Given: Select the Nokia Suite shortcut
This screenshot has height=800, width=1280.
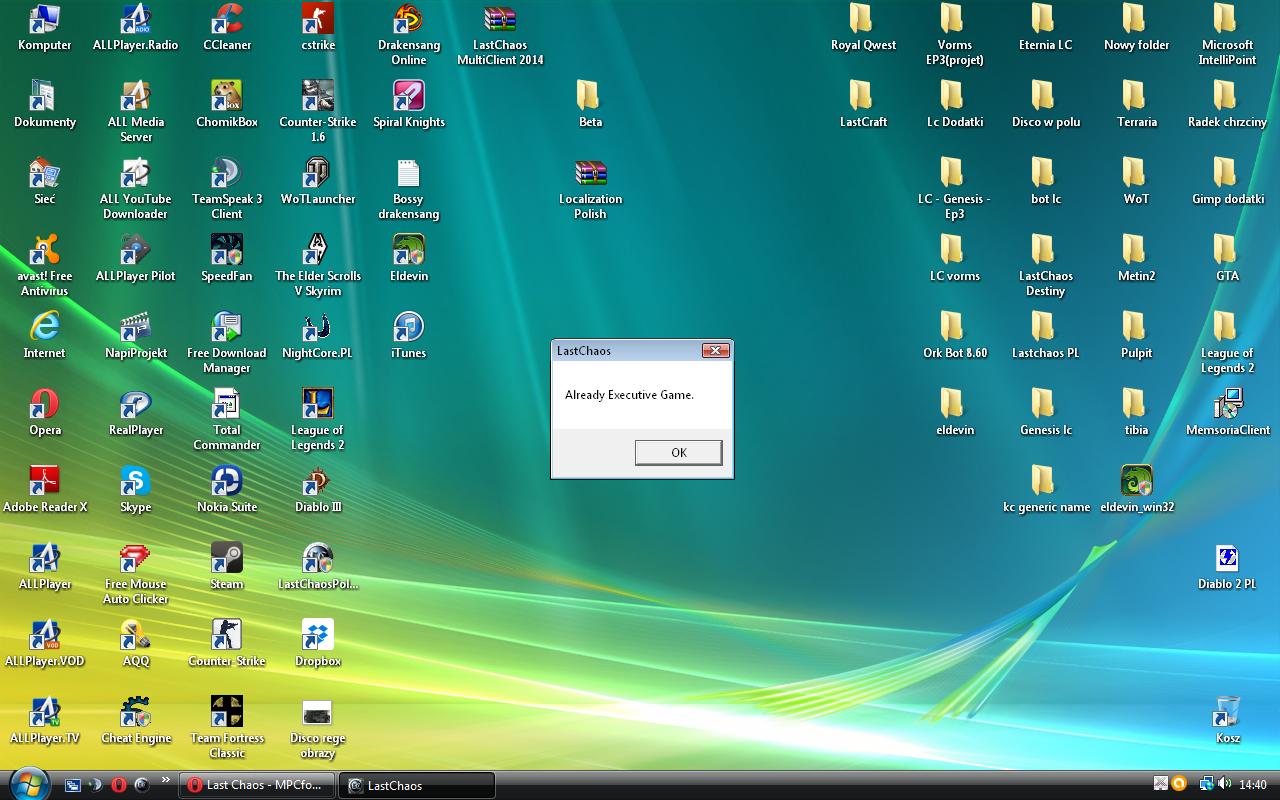Looking at the screenshot, I should coord(227,490).
